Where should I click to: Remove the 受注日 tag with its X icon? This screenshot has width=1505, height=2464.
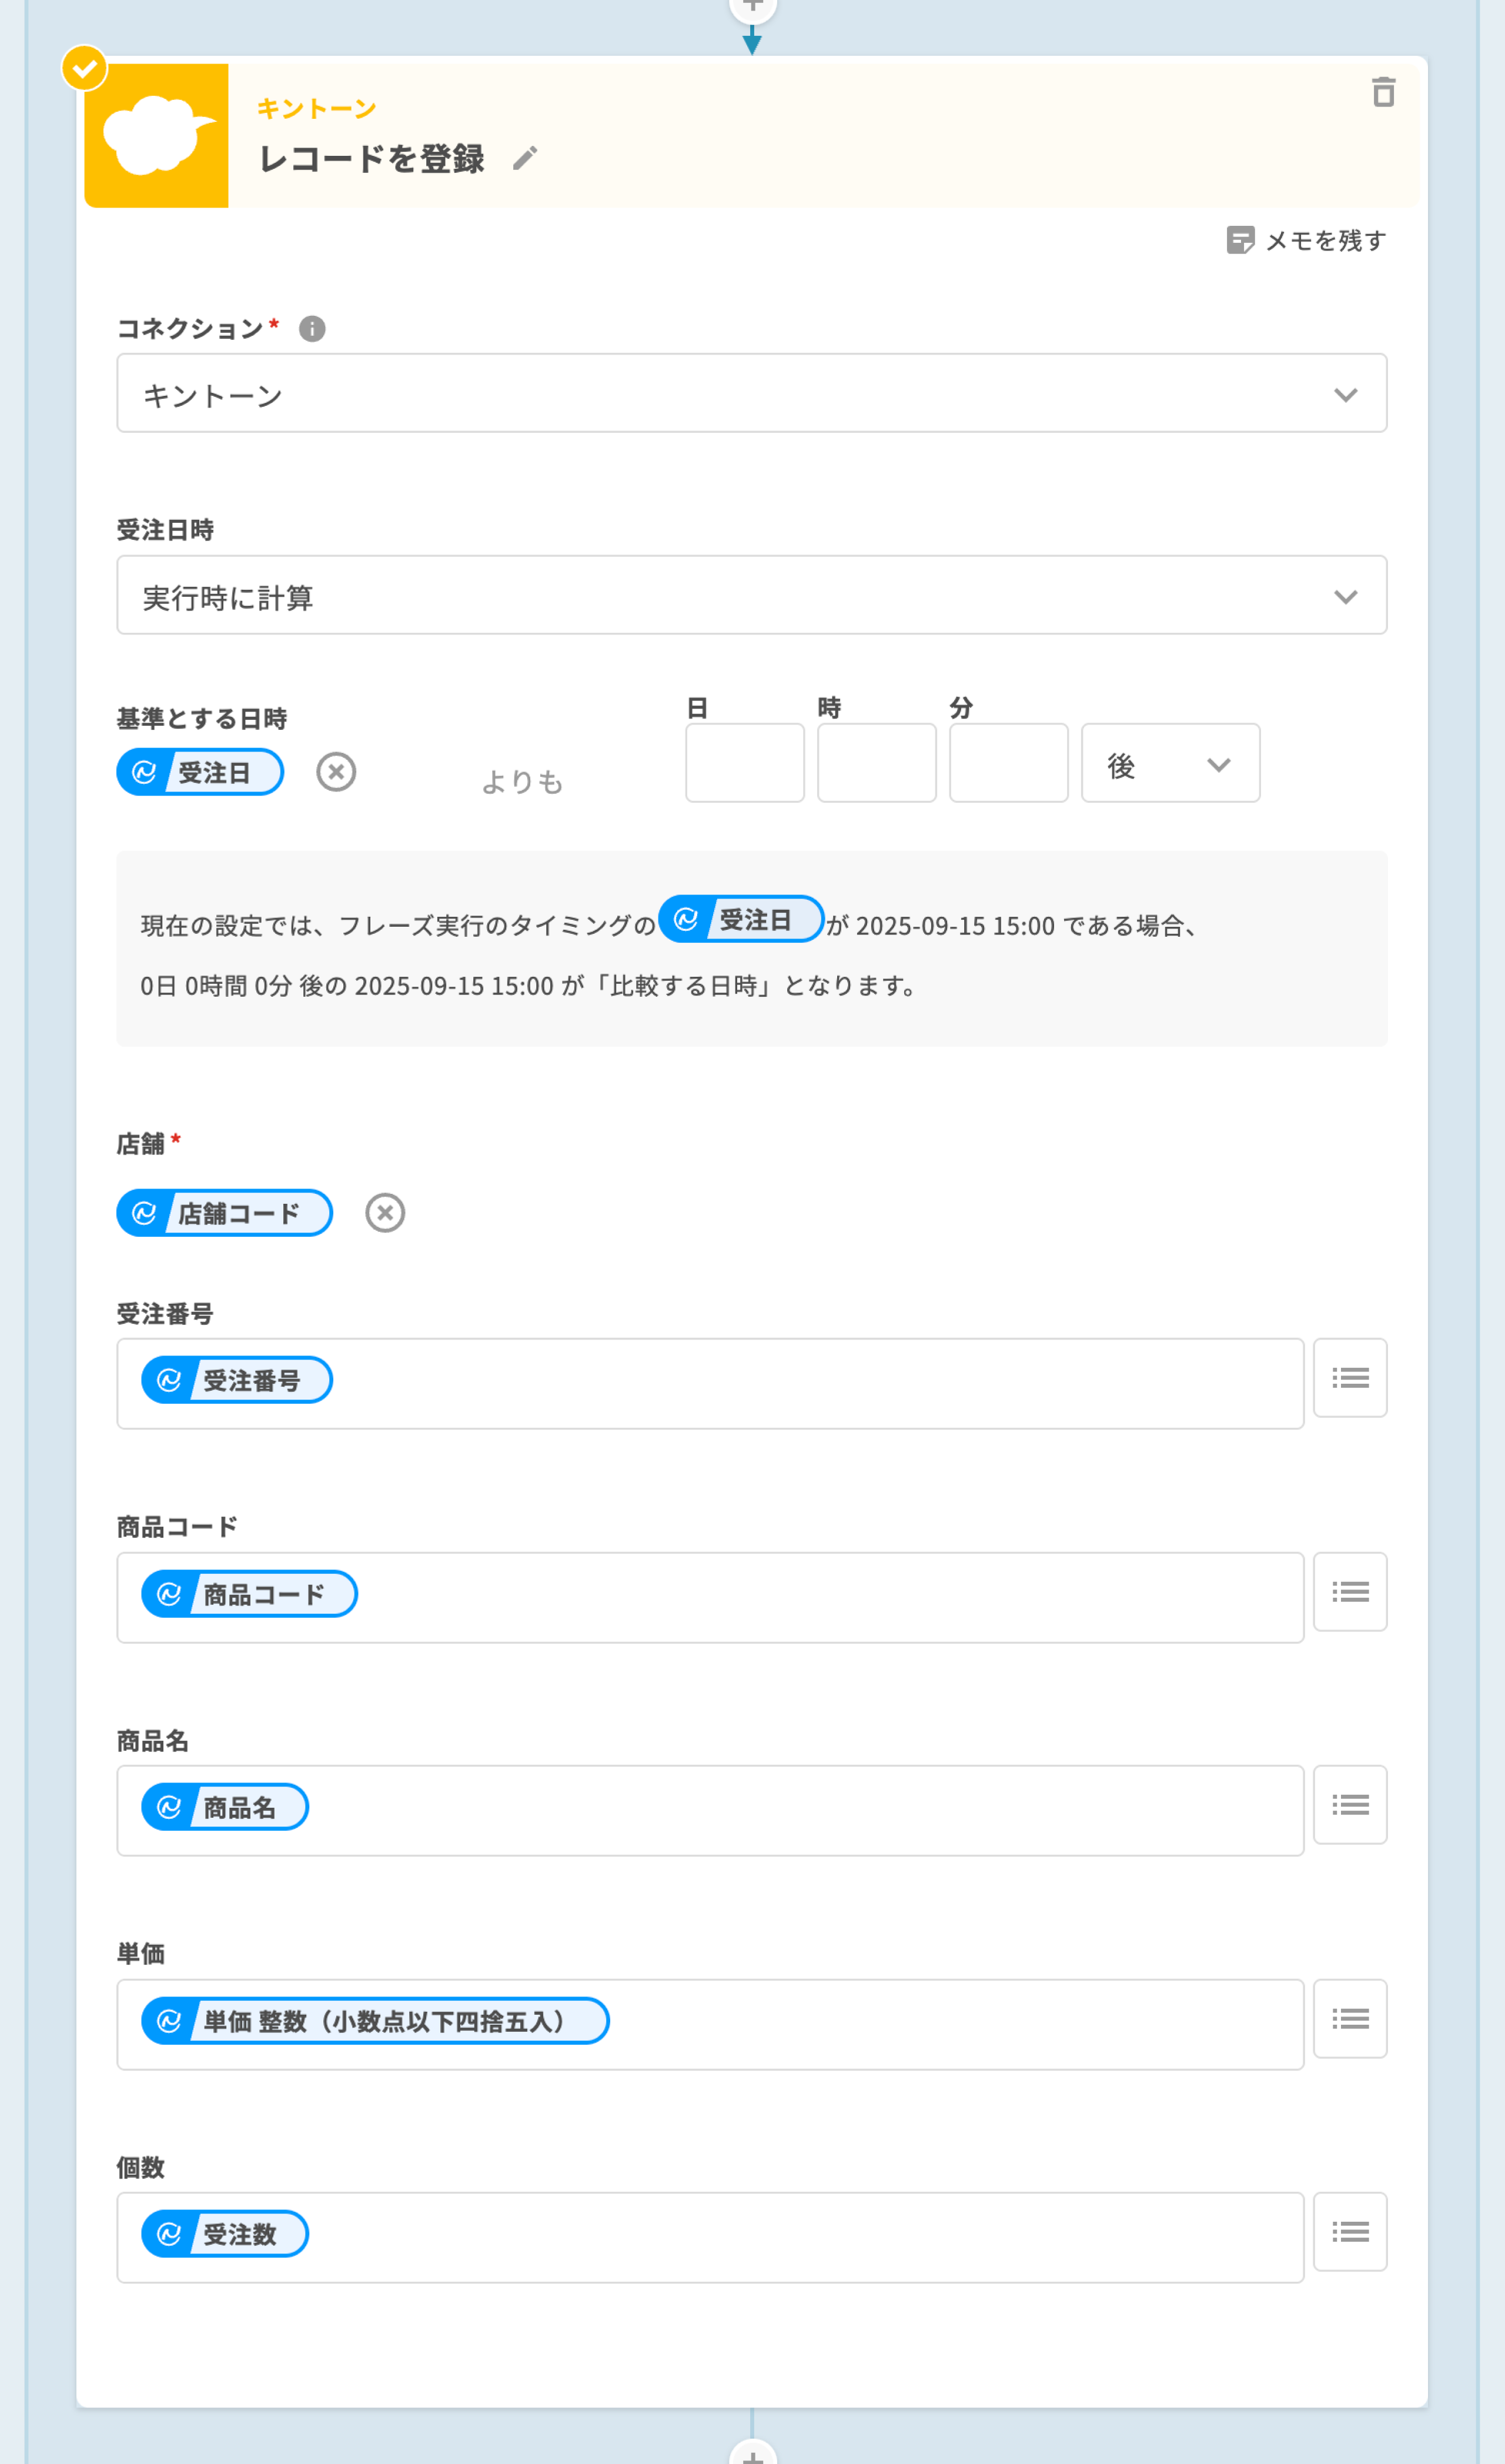coord(336,772)
